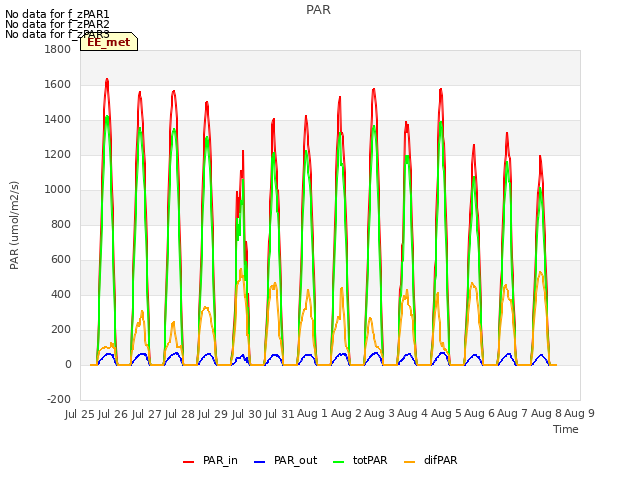Click the blue PAR_out legend swatch
640x480 pixels.
click(x=259, y=462)
